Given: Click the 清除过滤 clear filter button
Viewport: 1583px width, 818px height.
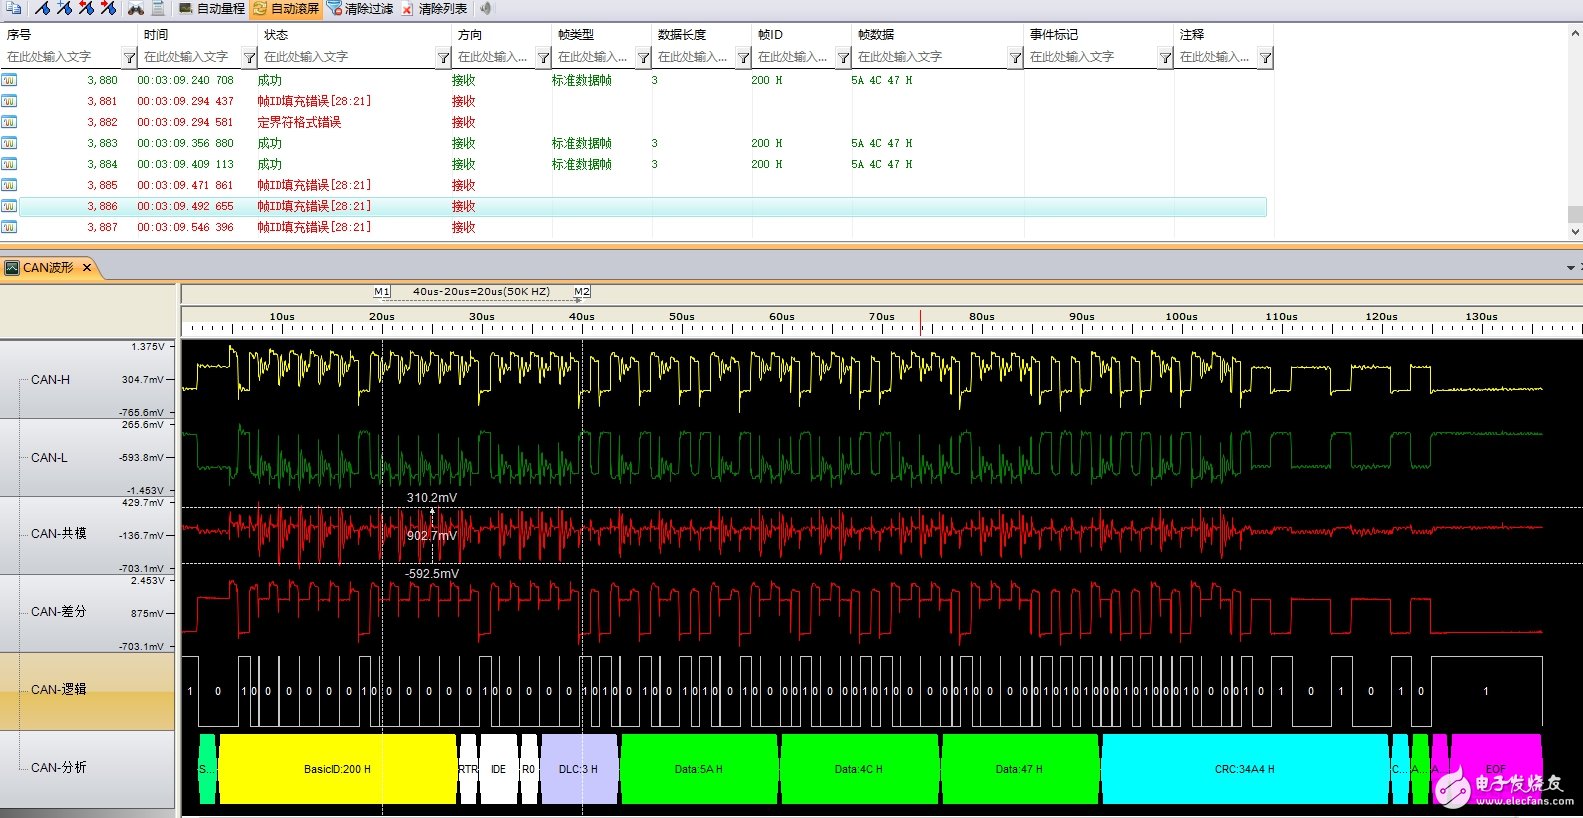Looking at the screenshot, I should tap(360, 8).
